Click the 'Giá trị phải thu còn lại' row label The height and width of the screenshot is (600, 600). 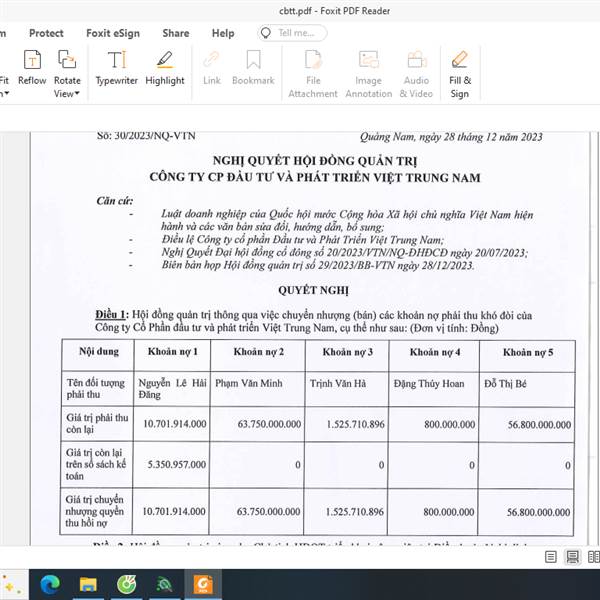tap(97, 424)
